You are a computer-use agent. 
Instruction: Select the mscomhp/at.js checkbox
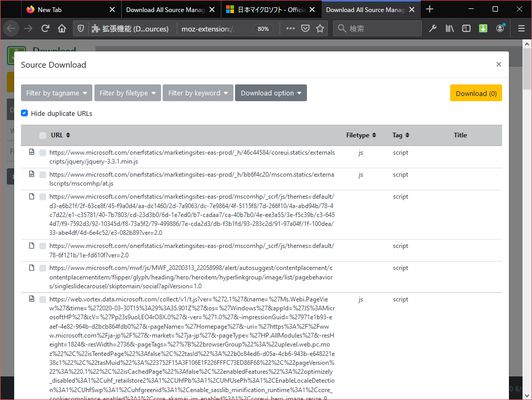coord(43,175)
